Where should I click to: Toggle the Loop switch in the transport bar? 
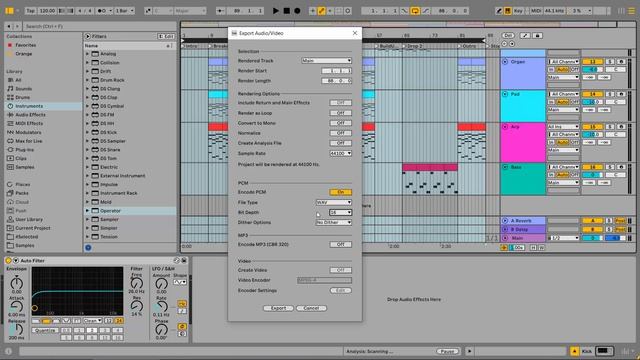[x=415, y=11]
